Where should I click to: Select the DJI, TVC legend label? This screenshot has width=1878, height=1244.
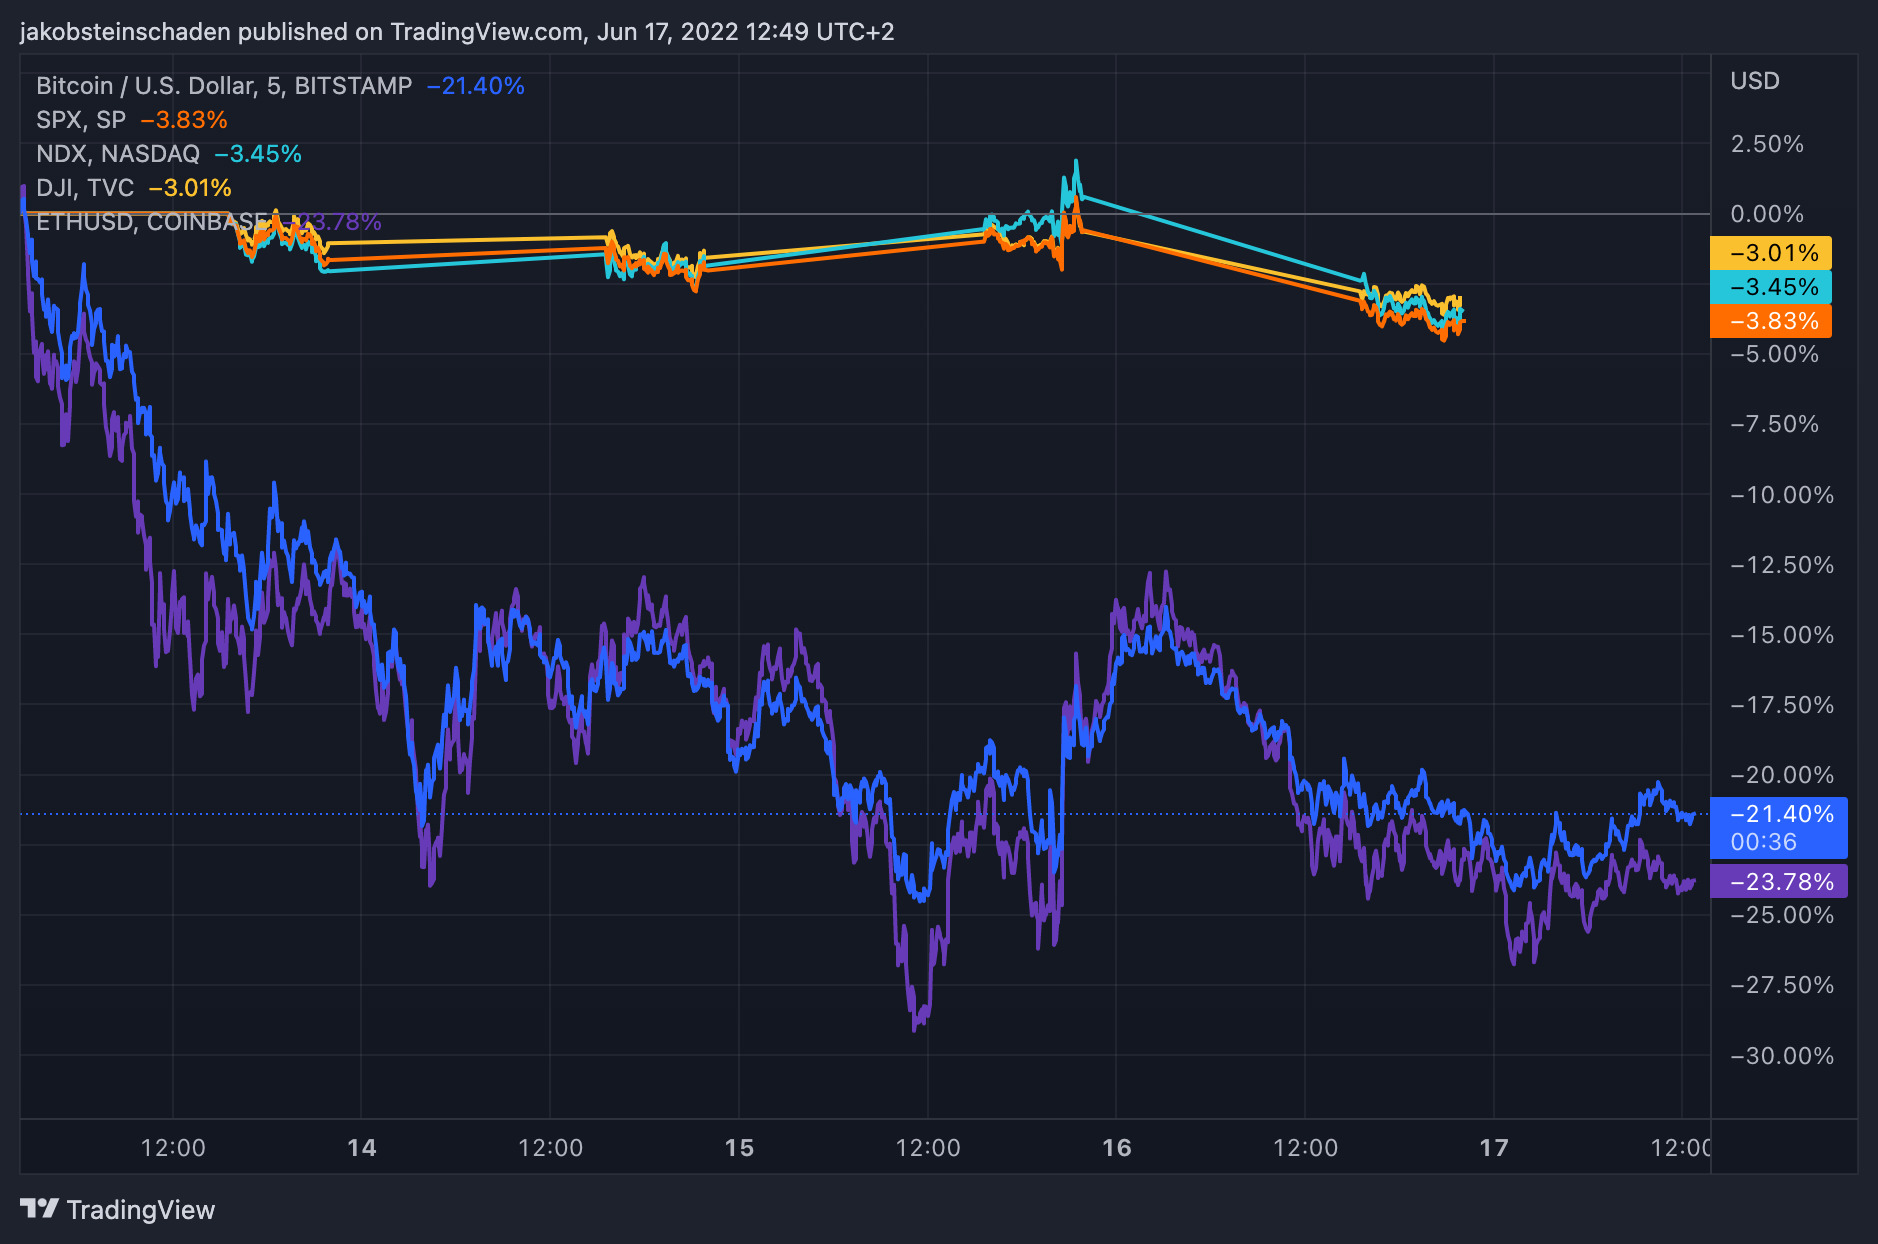[x=85, y=188]
